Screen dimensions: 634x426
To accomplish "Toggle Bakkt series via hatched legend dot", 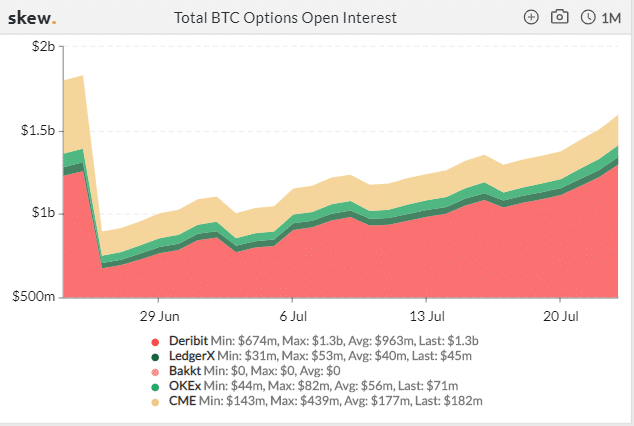I will click(155, 372).
